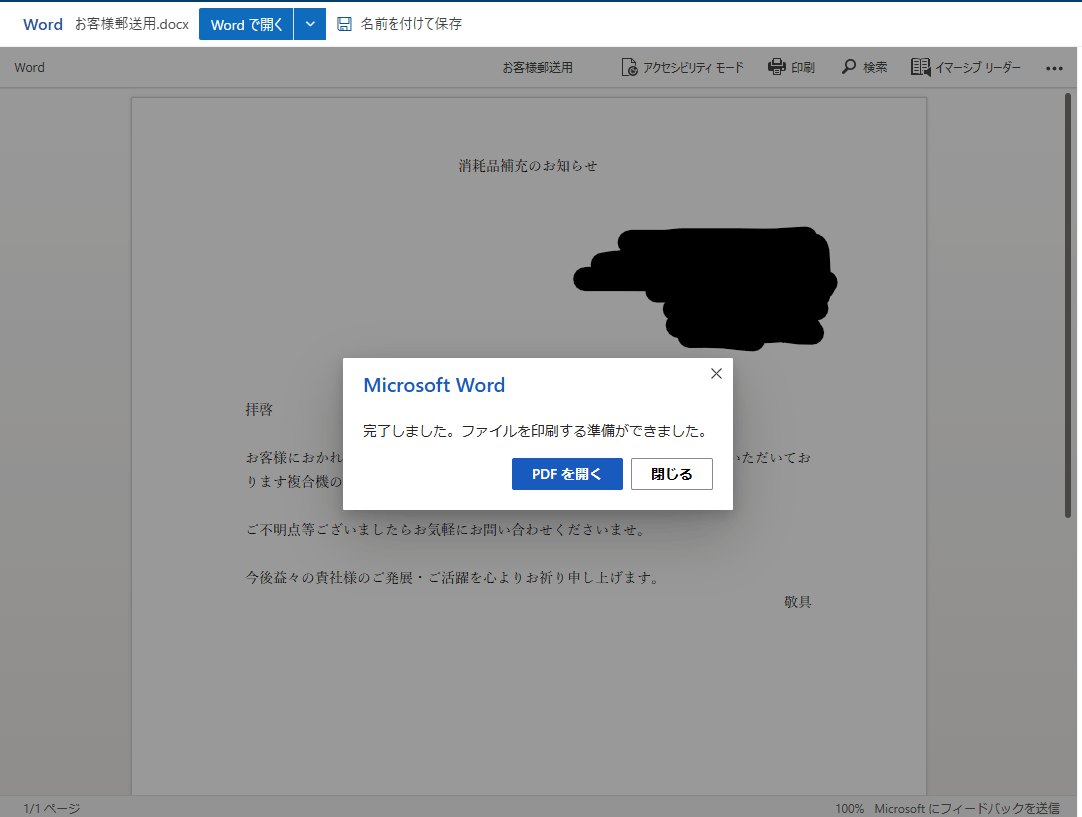
Task: Click the Immersive Reader book icon
Action: [x=920, y=67]
